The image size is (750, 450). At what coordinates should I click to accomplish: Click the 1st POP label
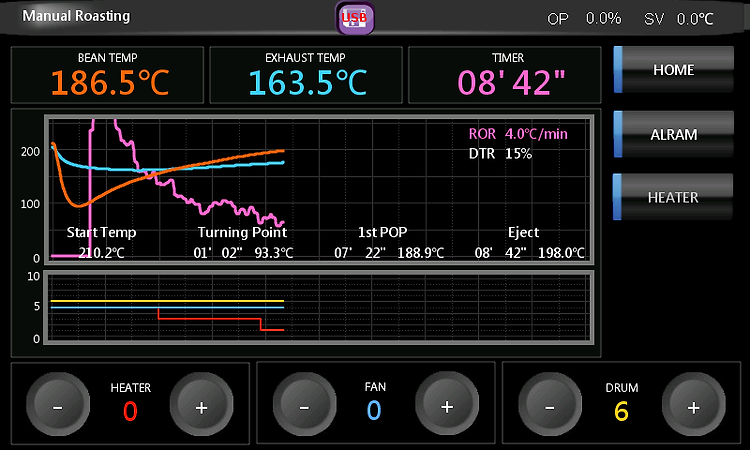coord(383,232)
